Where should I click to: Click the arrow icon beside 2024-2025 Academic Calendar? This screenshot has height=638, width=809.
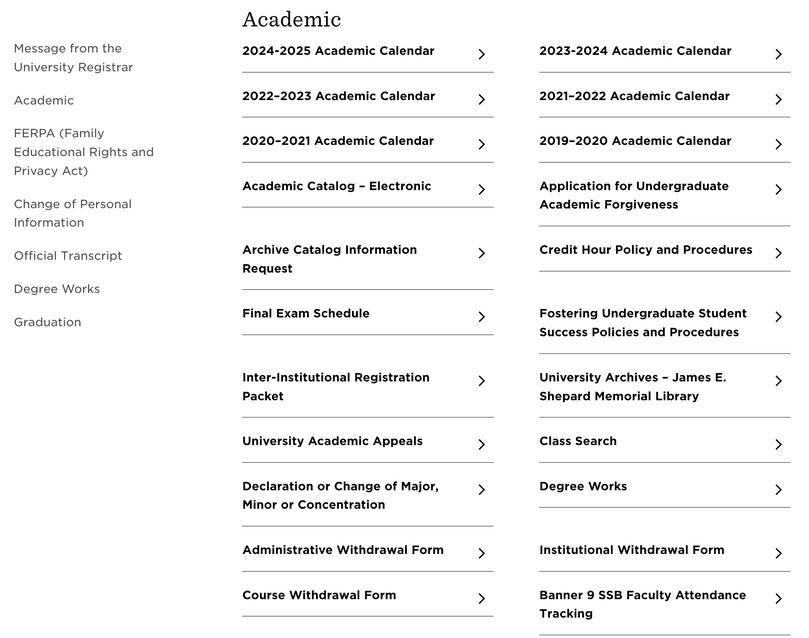[481, 54]
